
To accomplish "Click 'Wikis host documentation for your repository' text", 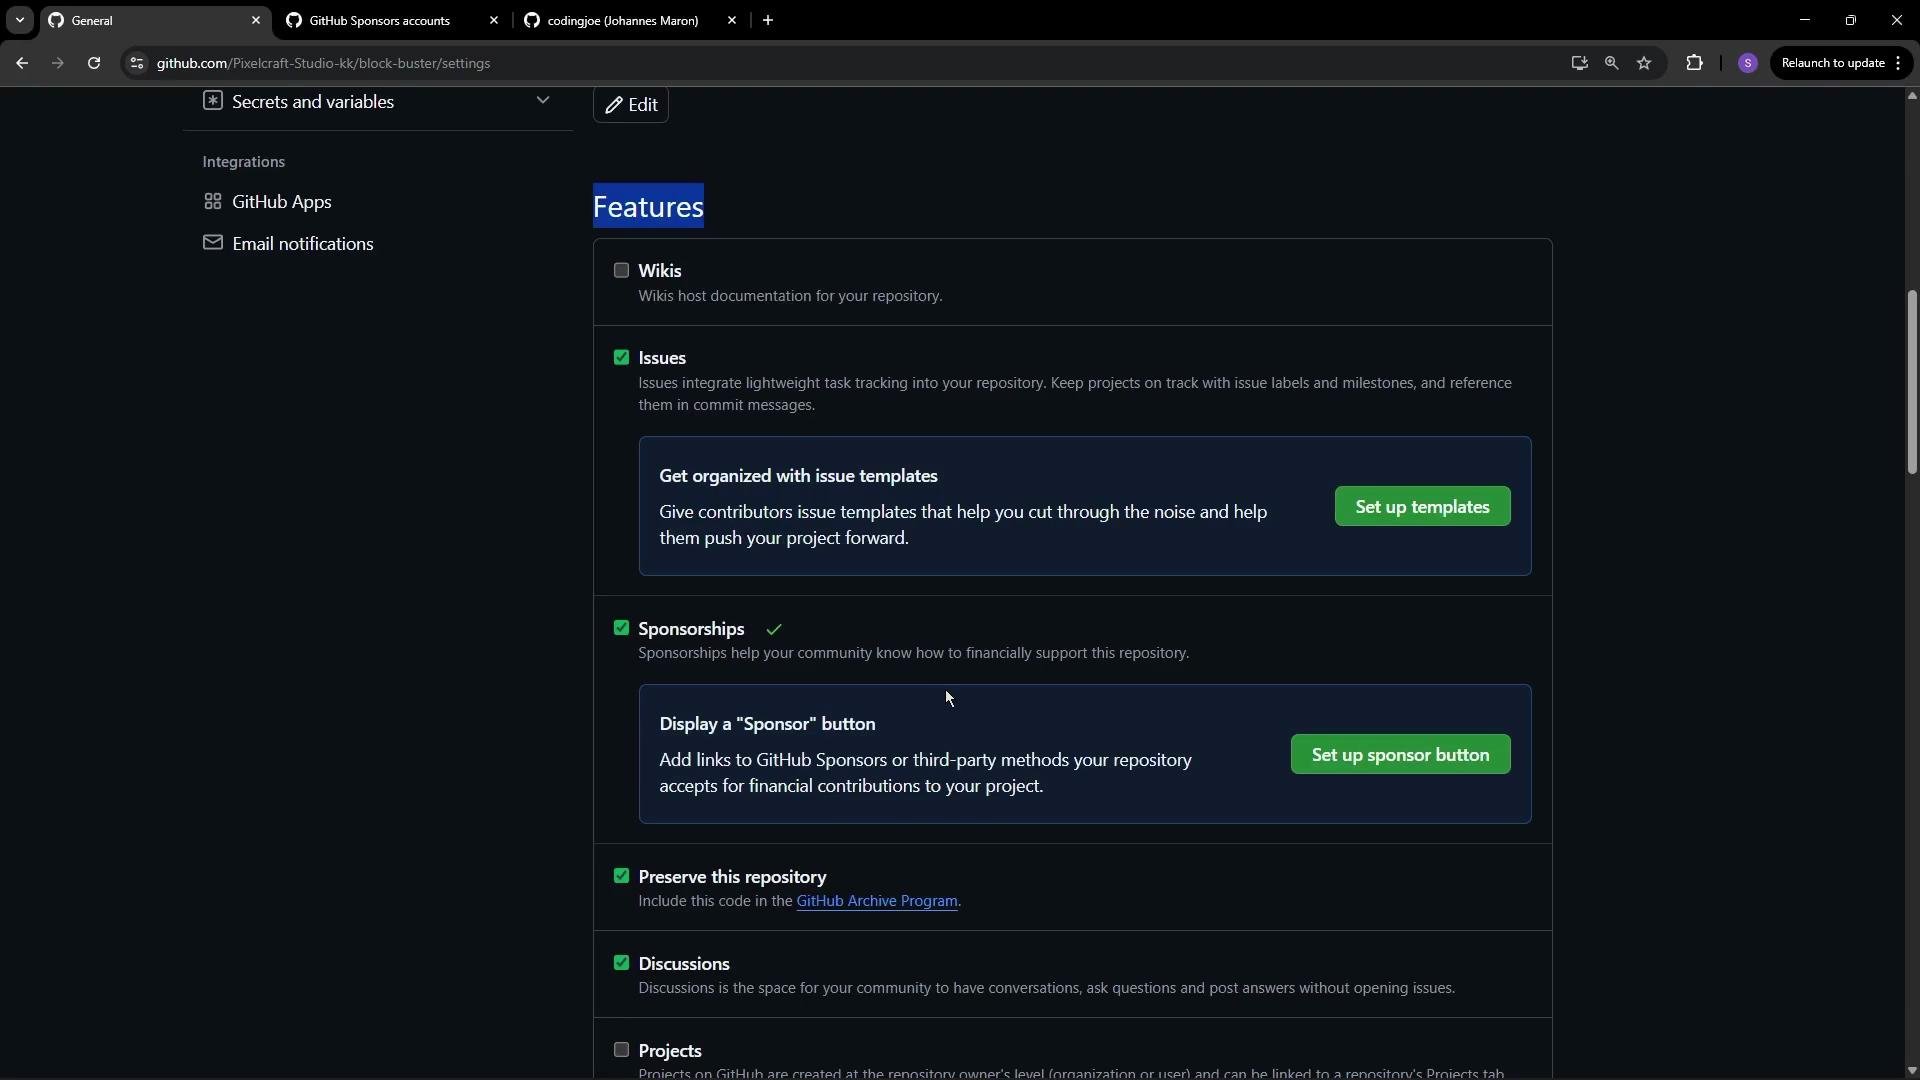I will [x=790, y=296].
